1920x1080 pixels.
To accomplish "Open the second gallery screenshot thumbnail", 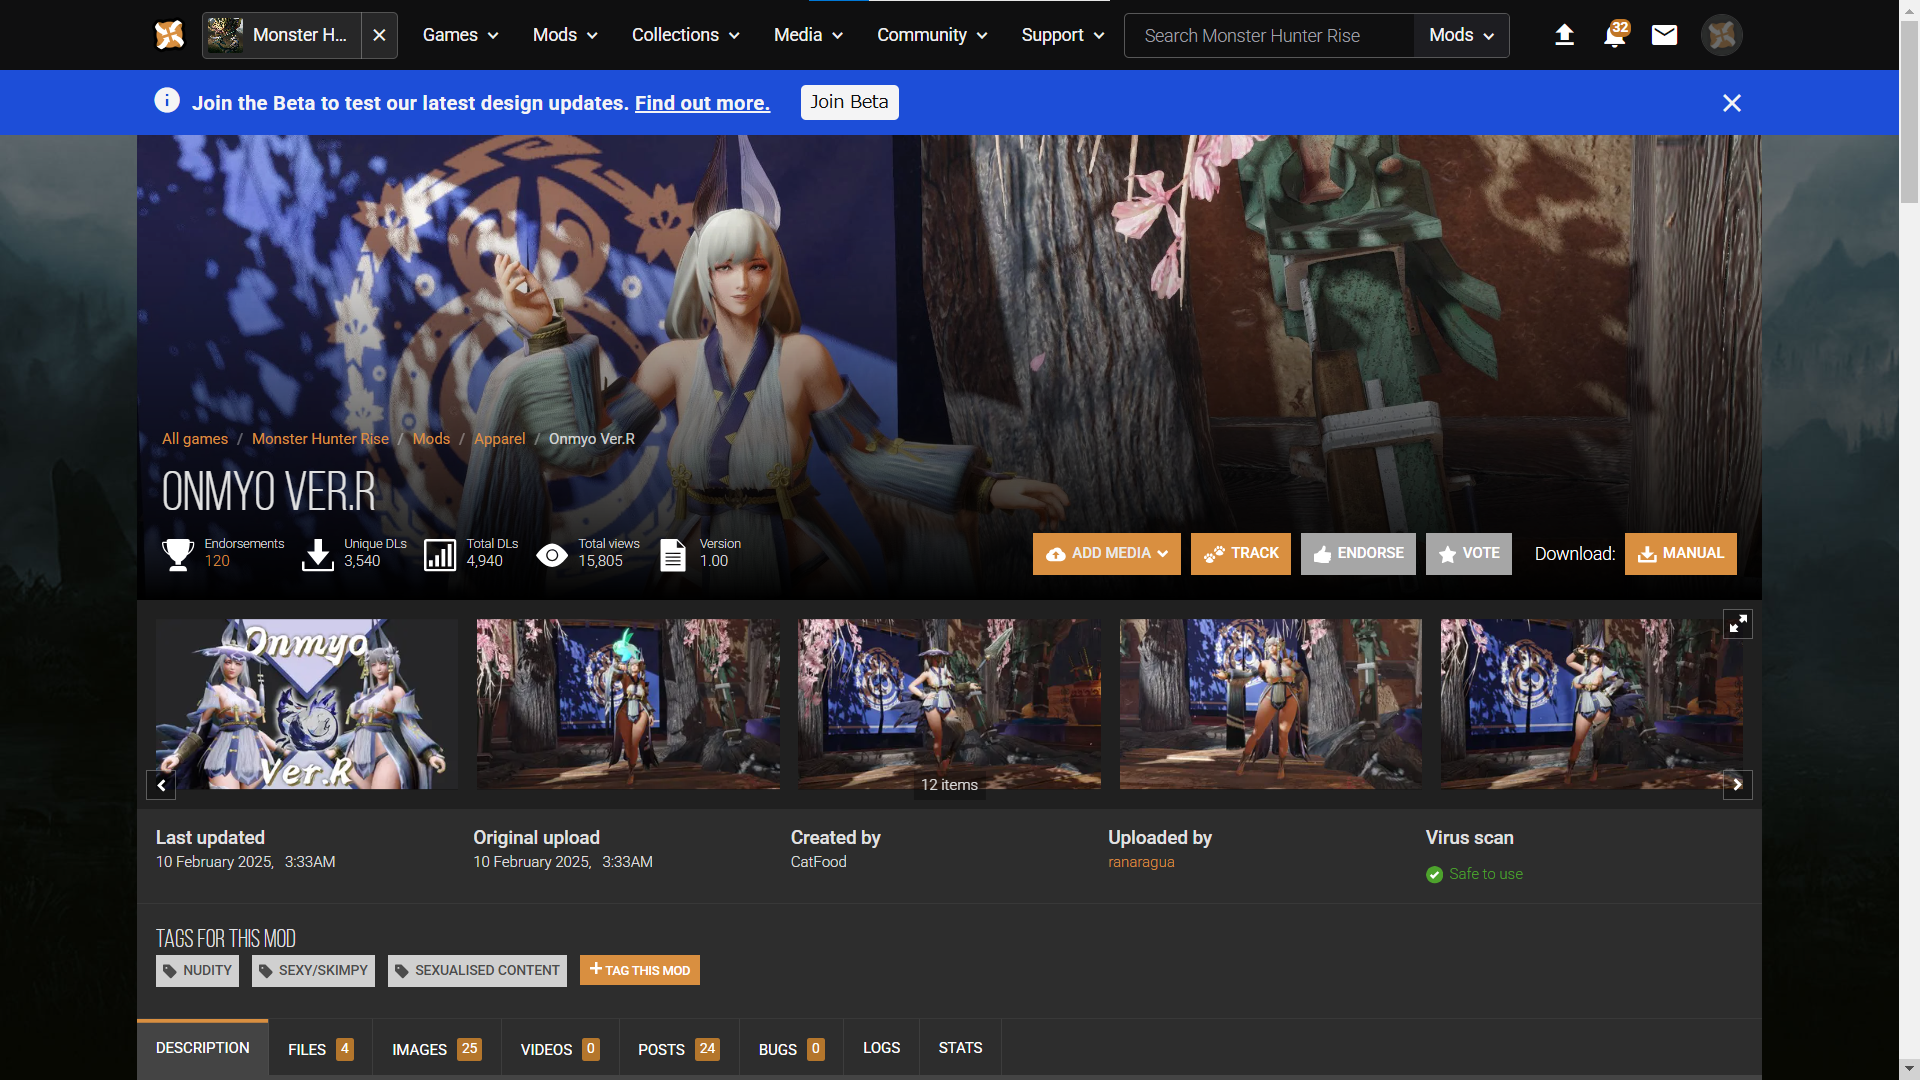I will pos(628,704).
